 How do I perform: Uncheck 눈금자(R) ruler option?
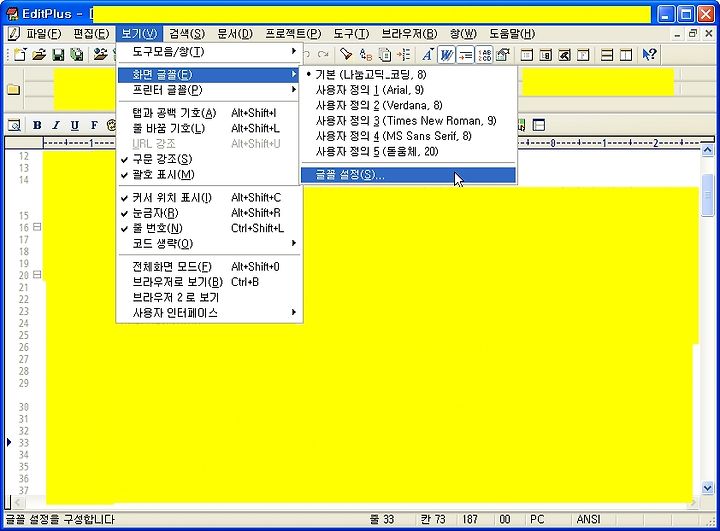point(209,213)
